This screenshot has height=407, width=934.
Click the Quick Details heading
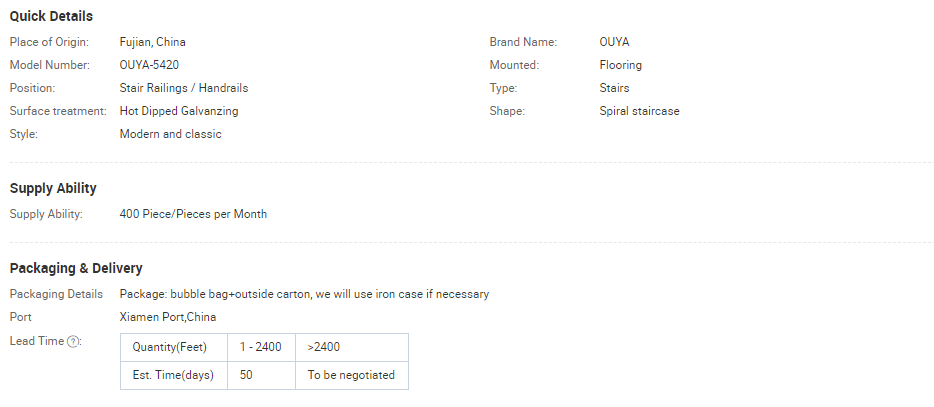pos(51,16)
